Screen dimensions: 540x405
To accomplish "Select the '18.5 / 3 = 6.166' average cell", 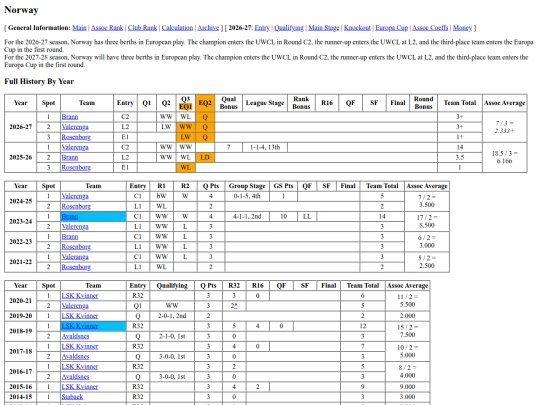I will [x=505, y=157].
